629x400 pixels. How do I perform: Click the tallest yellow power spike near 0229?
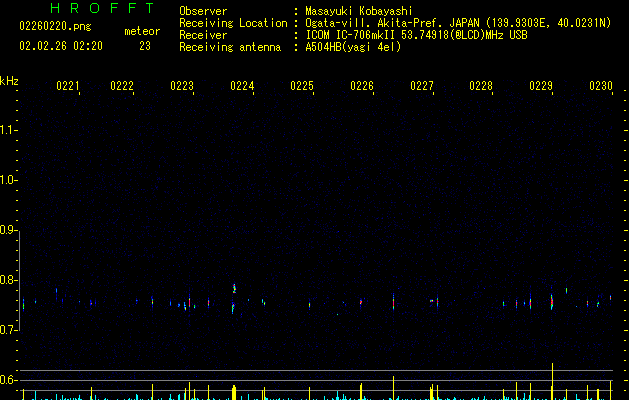[x=552, y=381]
